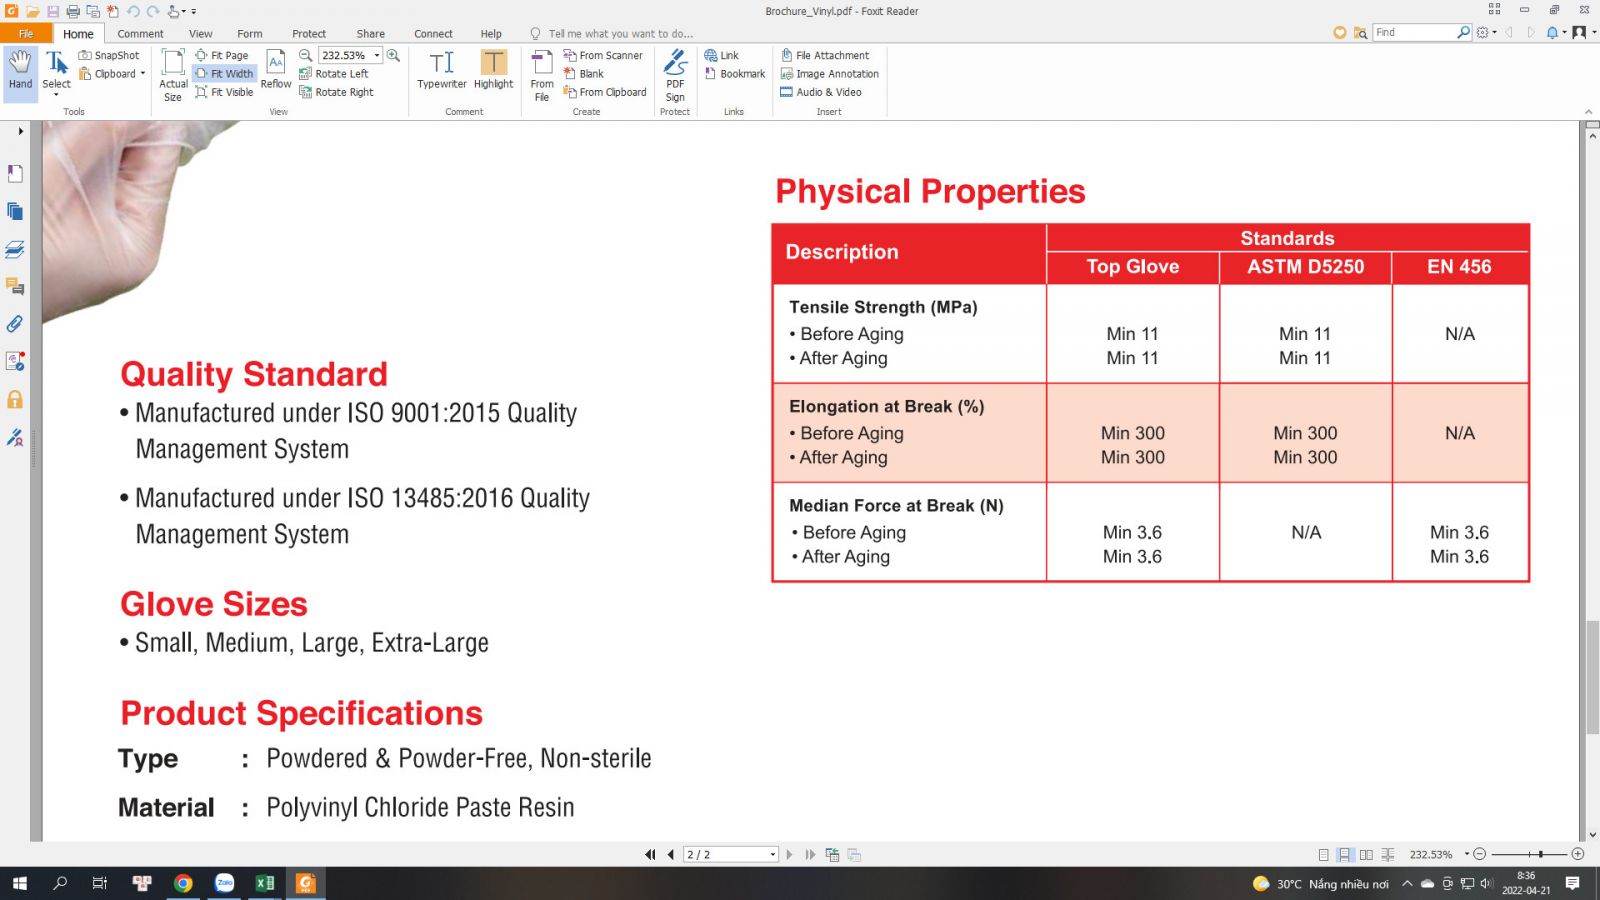The image size is (1600, 900).
Task: Rotate the page right
Action: (336, 92)
